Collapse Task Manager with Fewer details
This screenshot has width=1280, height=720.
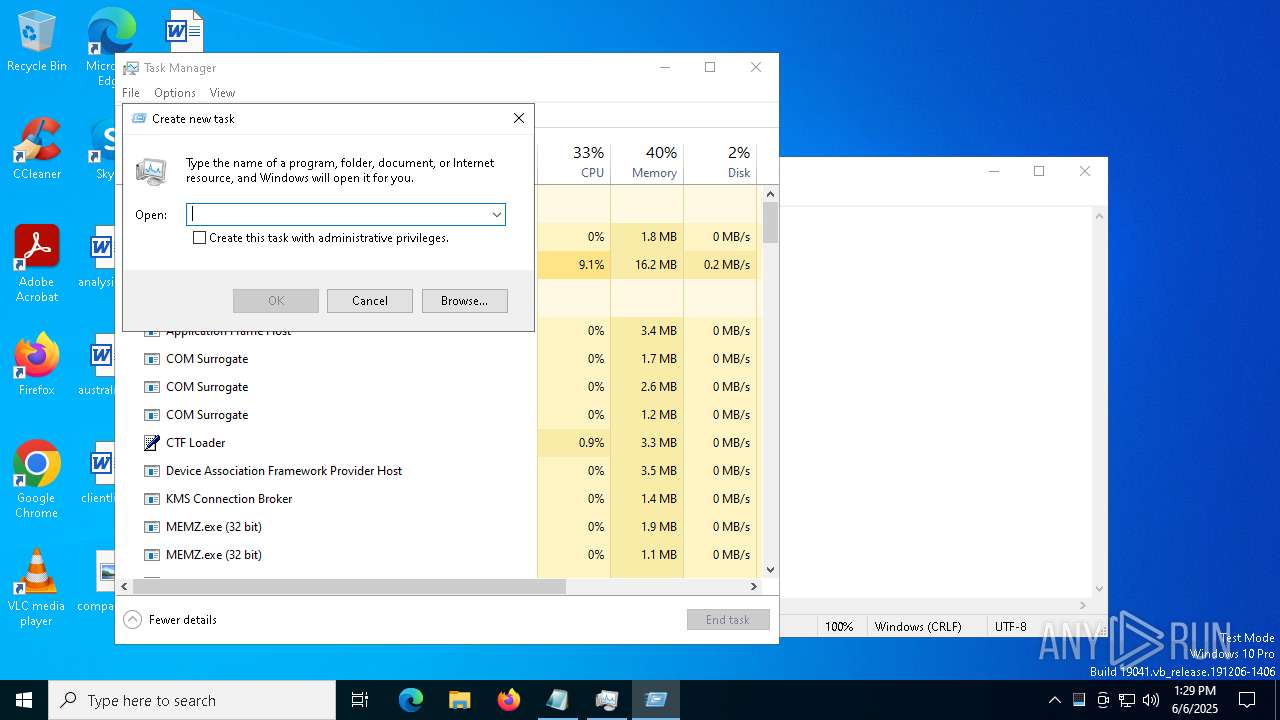[x=170, y=620]
